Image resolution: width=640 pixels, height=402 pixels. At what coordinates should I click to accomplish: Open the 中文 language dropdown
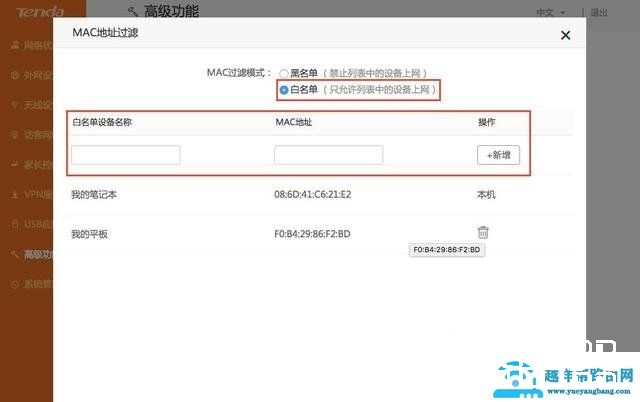tap(551, 13)
